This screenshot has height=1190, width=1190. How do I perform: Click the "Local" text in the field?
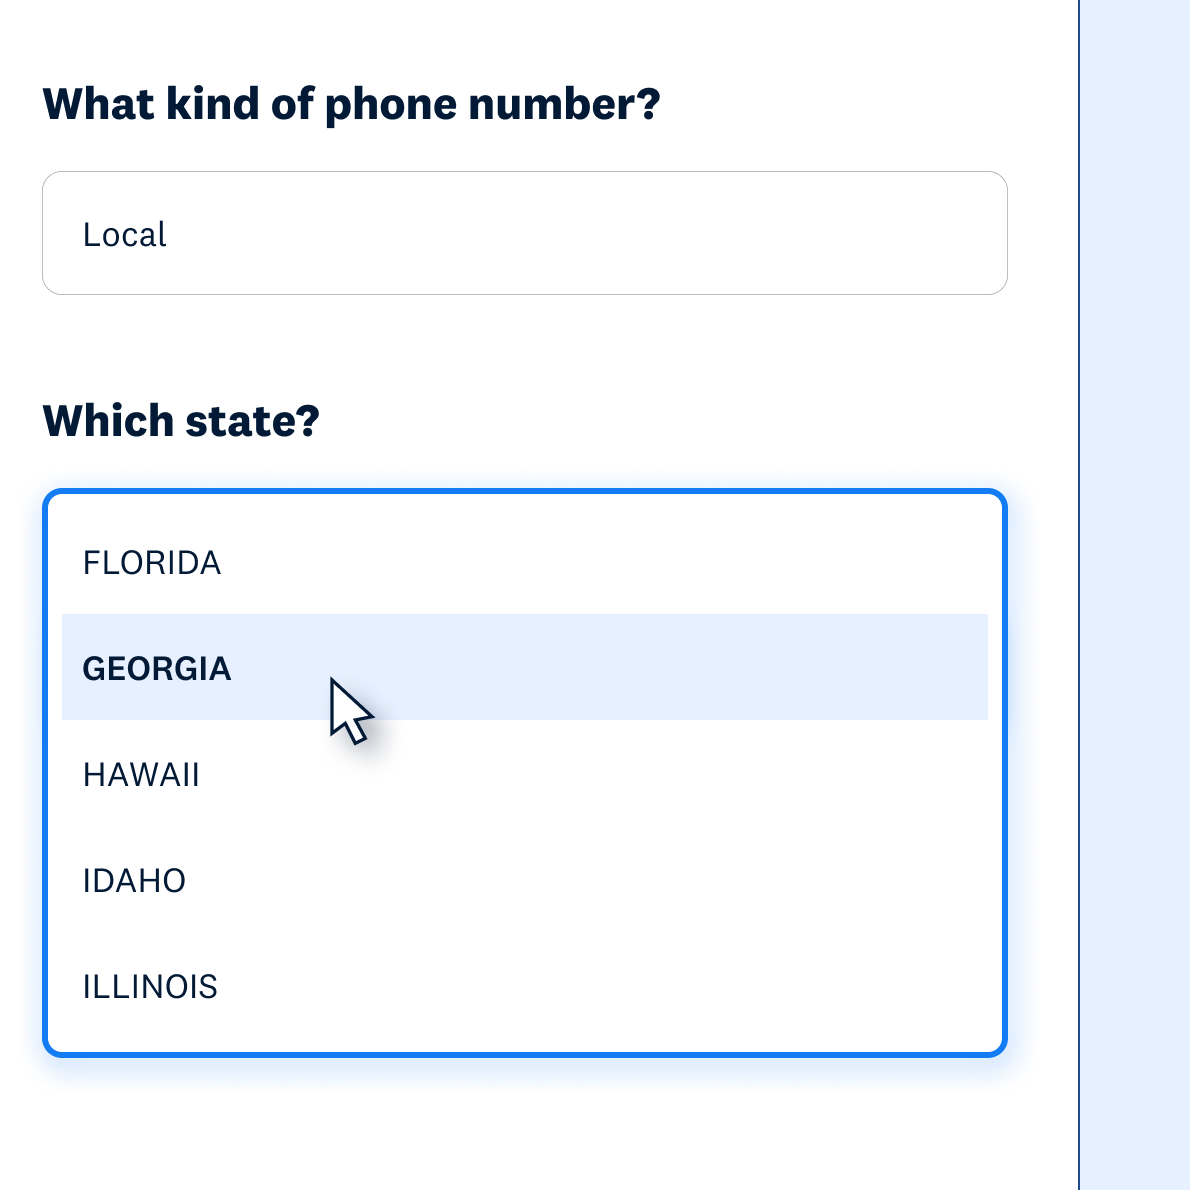[x=124, y=235]
